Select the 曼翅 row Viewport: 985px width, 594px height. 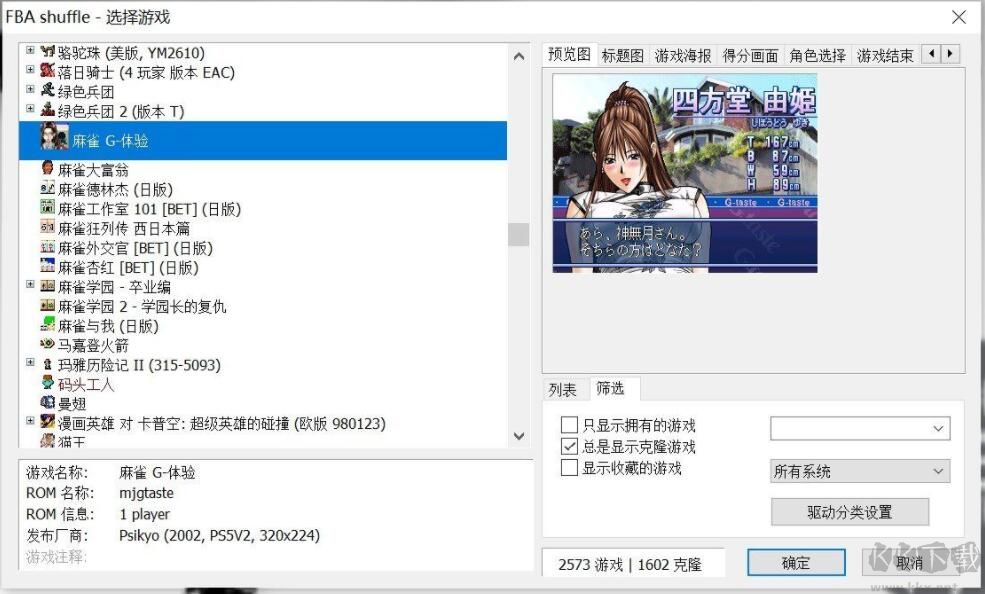(263, 404)
